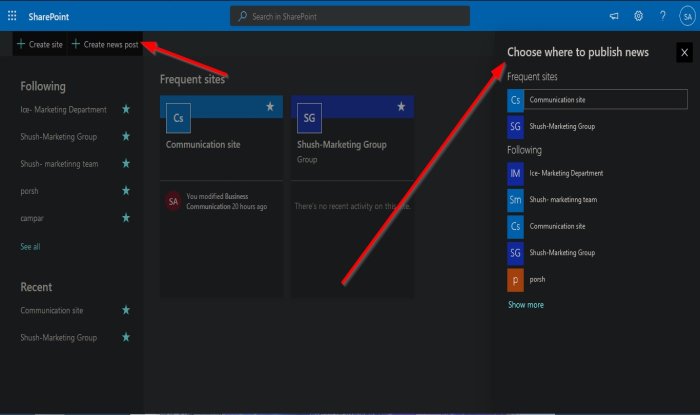Click the orange p site icon
Image resolution: width=700 pixels, height=415 pixels.
pyautogui.click(x=515, y=280)
